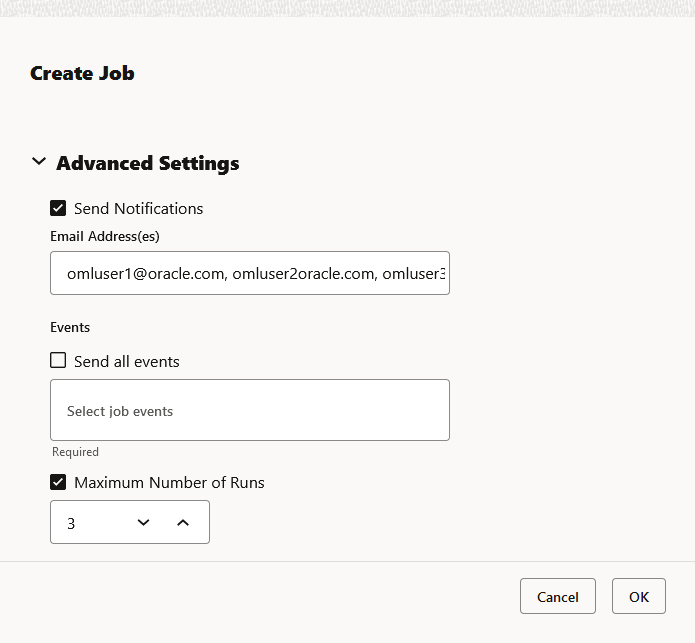
Task: Collapse the Advanced Settings chevron
Action: click(39, 162)
